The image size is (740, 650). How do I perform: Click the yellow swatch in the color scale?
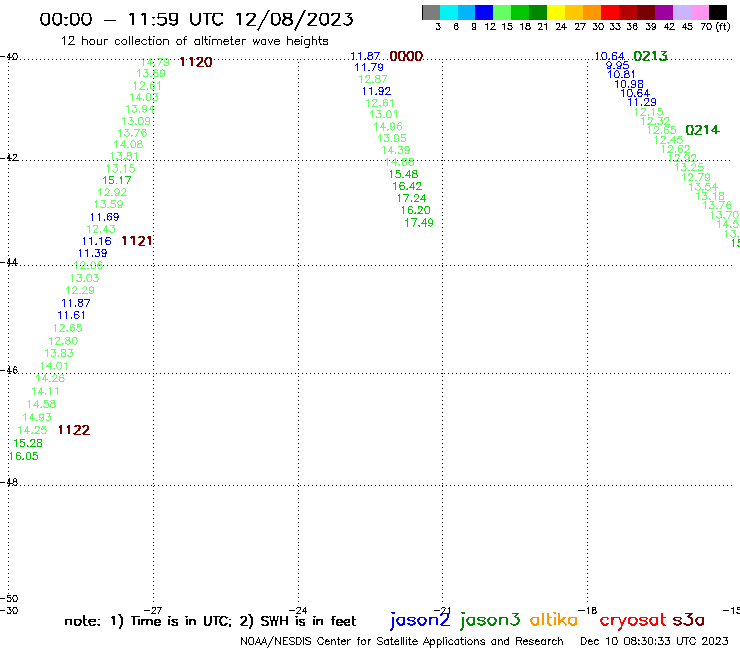click(x=556, y=12)
